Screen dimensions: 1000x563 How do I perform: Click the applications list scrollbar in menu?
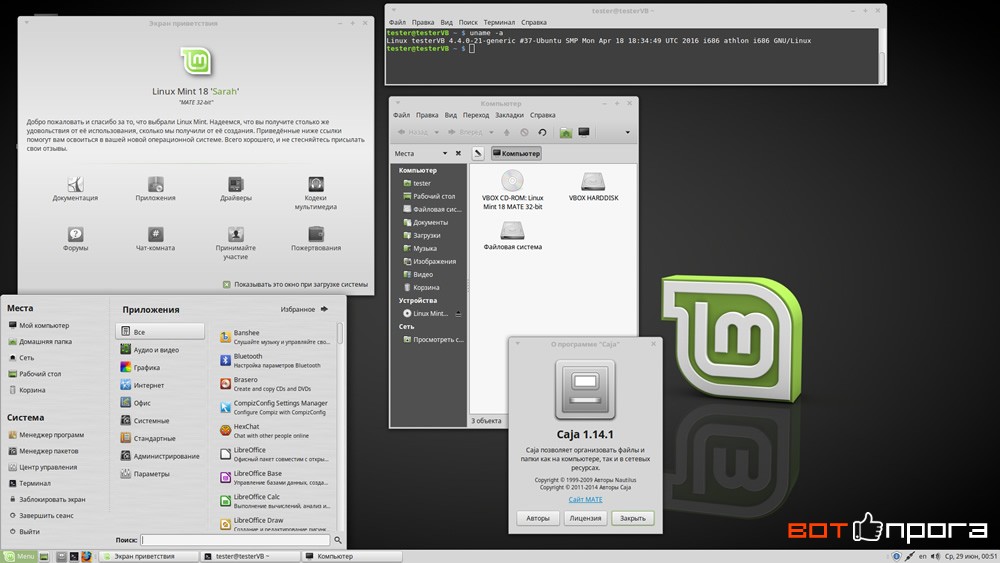tap(340, 334)
